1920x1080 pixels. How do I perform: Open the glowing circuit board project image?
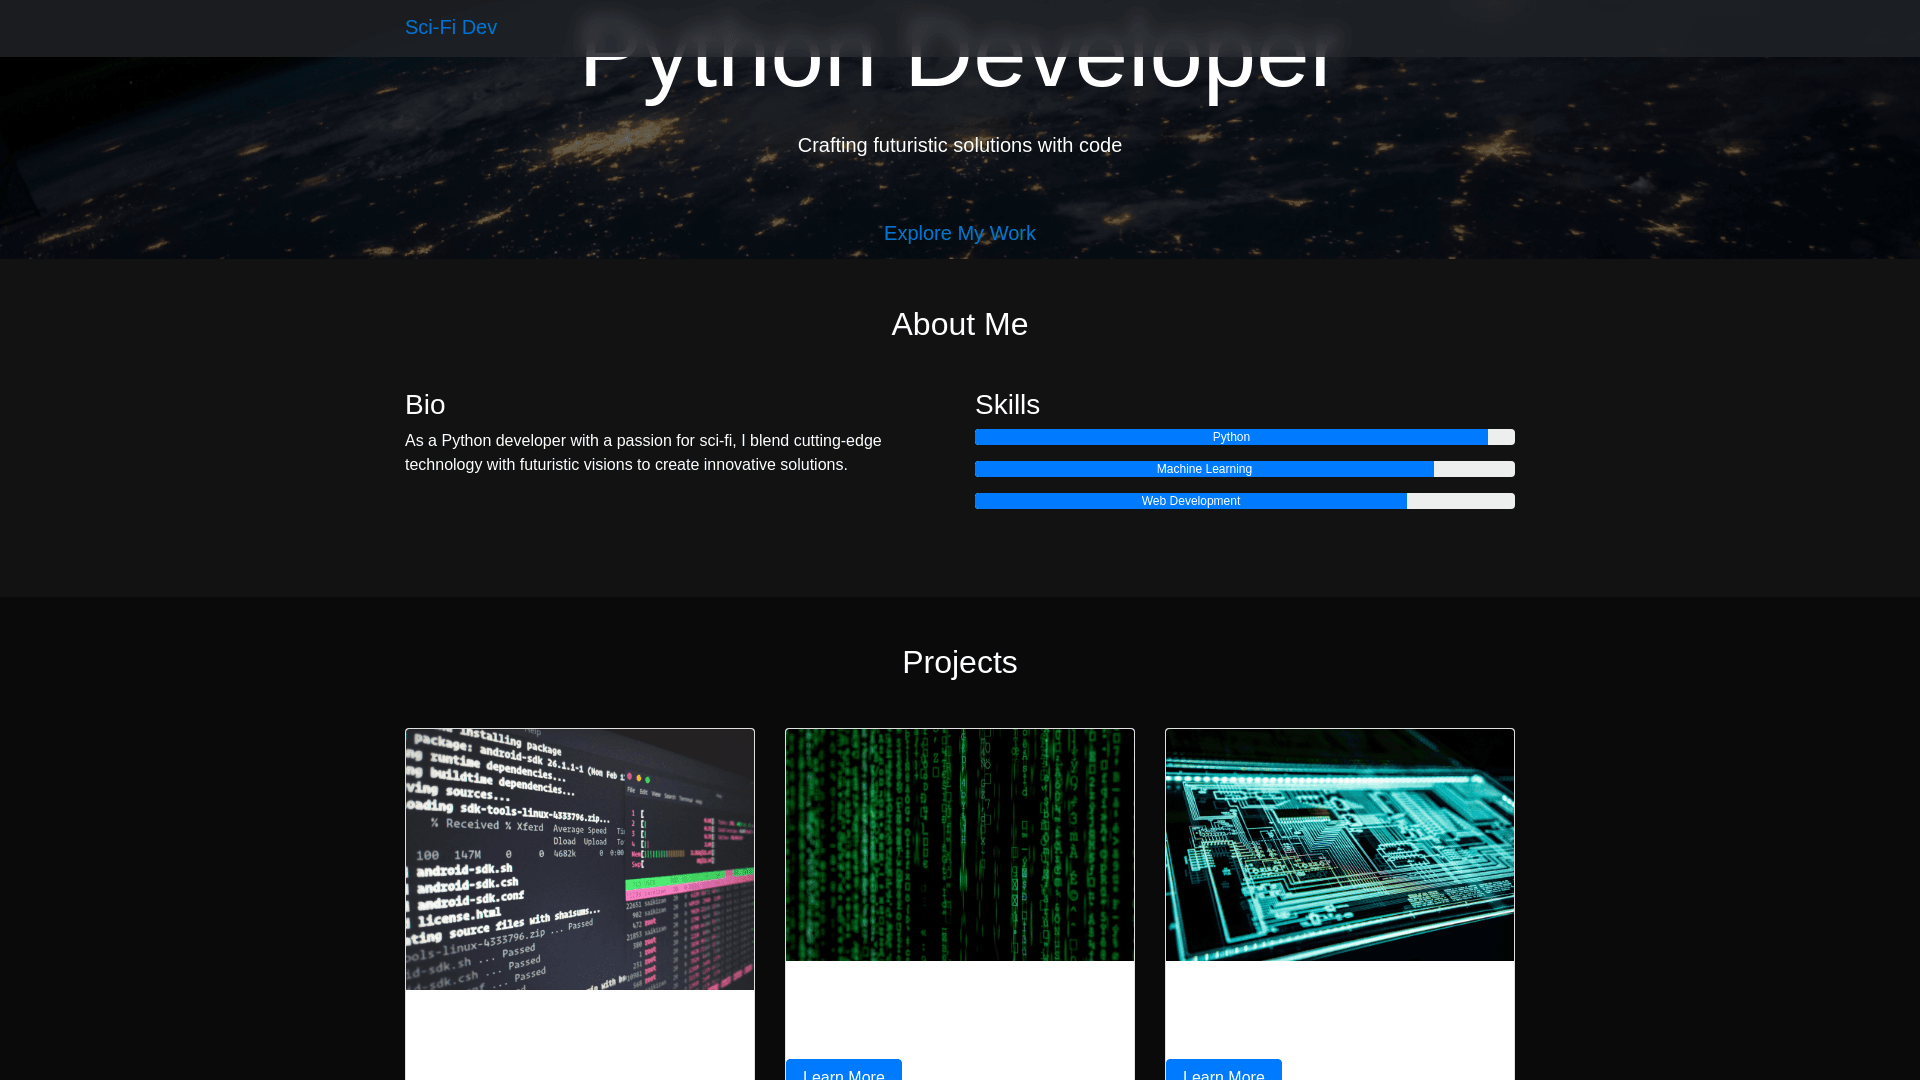(1339, 845)
